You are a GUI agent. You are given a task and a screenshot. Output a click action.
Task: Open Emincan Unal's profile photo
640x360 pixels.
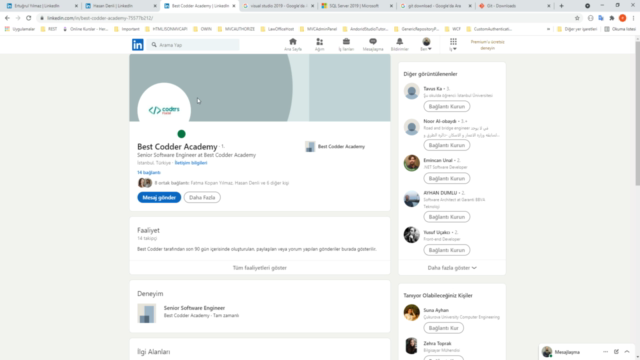411,163
